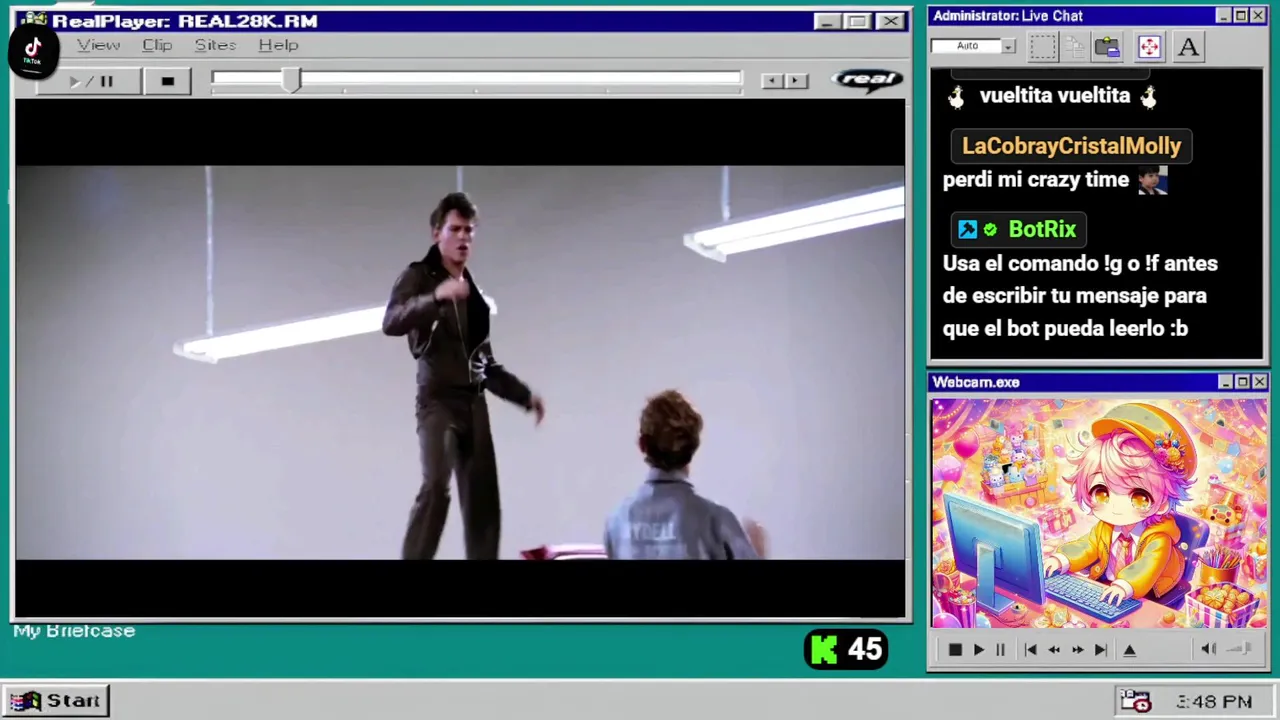Click the task scheduler tray icon
Image resolution: width=1280 pixels, height=720 pixels.
(1136, 702)
